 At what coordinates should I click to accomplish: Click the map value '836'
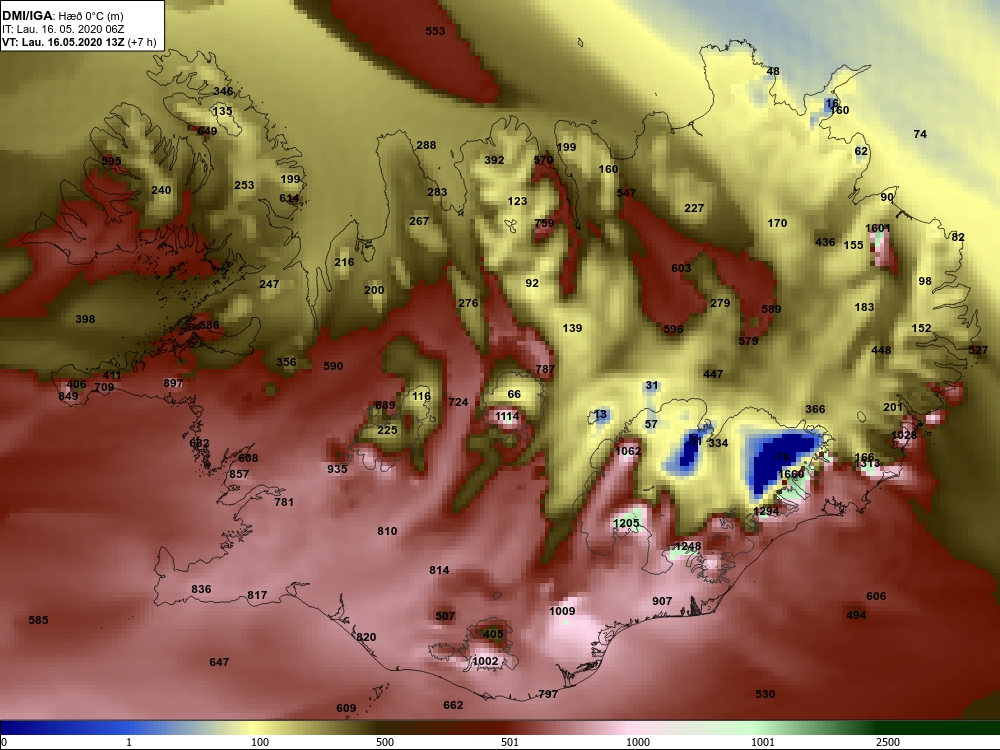(x=201, y=589)
